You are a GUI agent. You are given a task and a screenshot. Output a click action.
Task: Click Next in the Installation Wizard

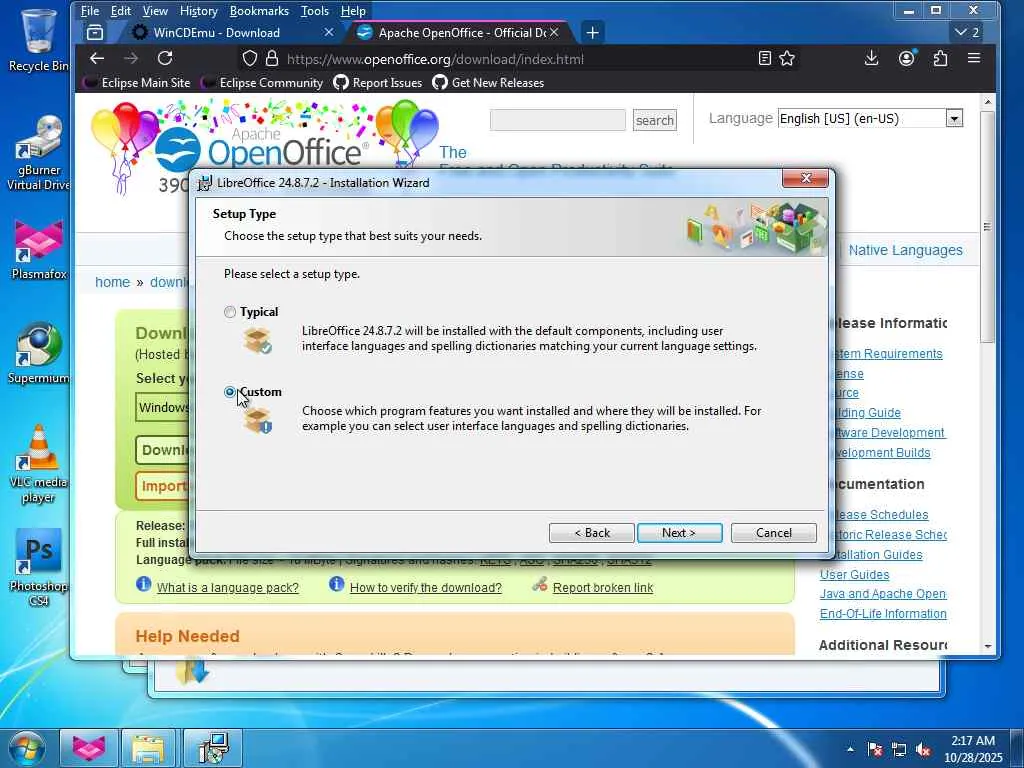(679, 533)
